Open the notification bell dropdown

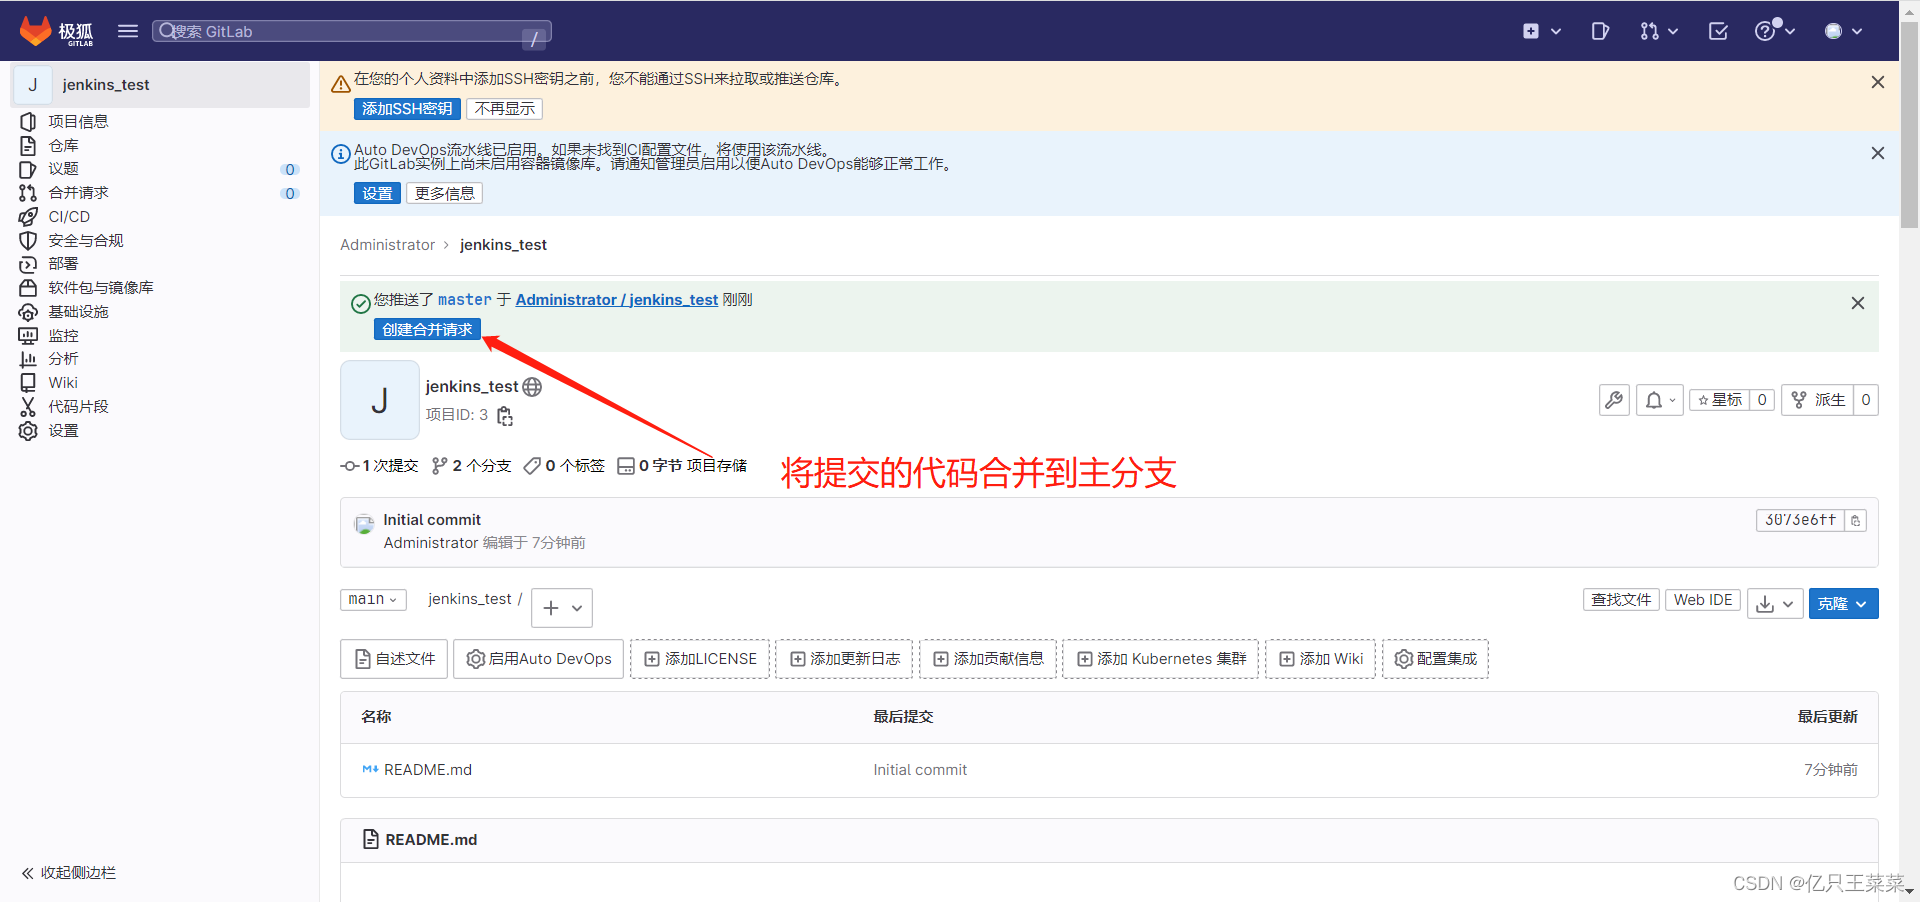point(1660,400)
